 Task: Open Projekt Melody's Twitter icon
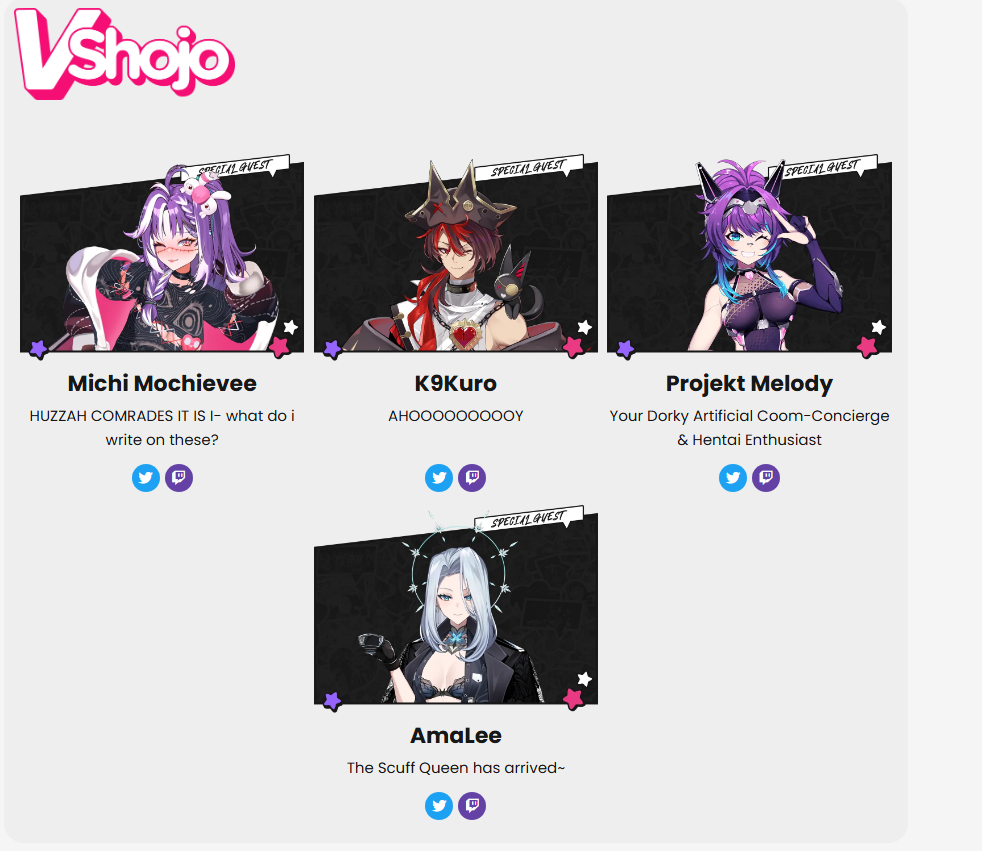coord(733,478)
